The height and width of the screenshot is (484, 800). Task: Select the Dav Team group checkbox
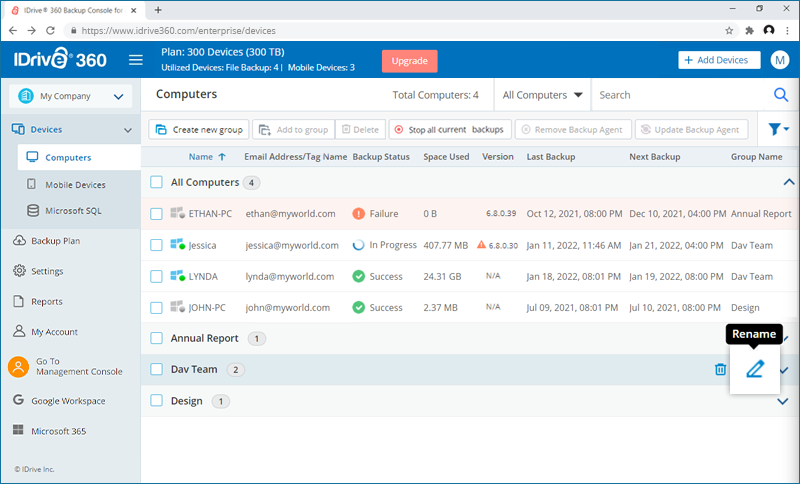[156, 369]
